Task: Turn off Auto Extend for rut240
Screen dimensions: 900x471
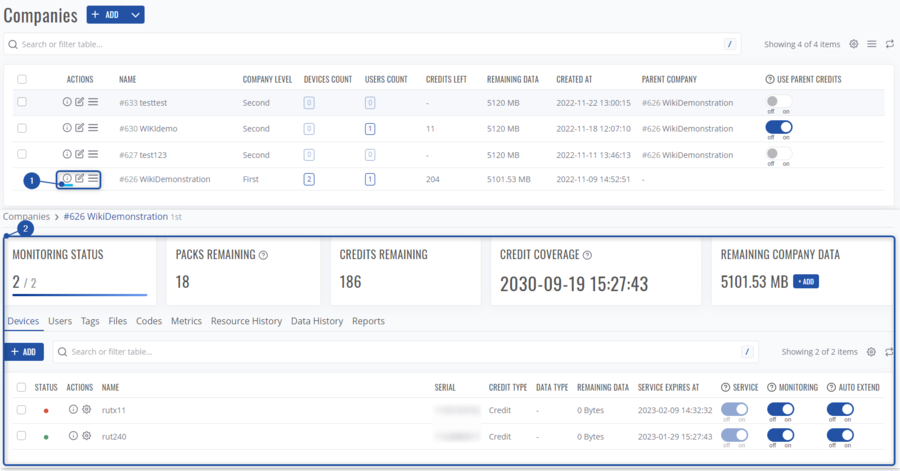Action: (x=840, y=436)
